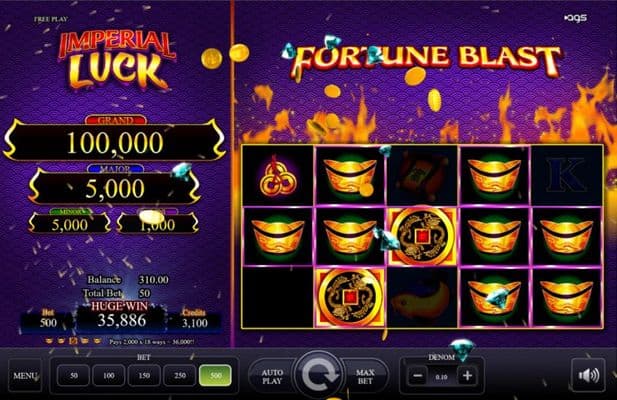Click the Grand jackpot 100,000 display
This screenshot has width=617, height=400.
(115, 142)
